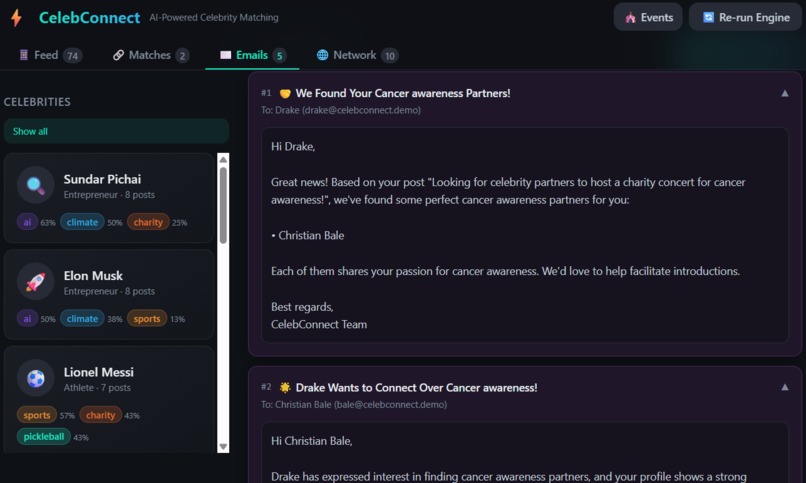Click "CelebConnect Team" signature
806x483 pixels.
[x=319, y=324]
